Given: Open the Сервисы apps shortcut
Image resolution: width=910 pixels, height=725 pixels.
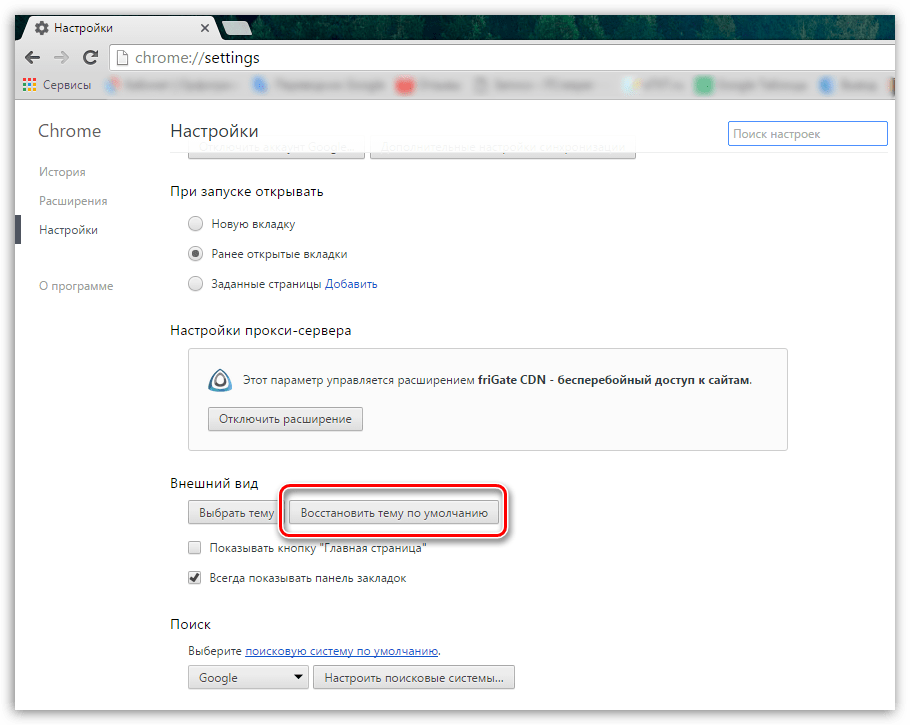Looking at the screenshot, I should point(57,85).
